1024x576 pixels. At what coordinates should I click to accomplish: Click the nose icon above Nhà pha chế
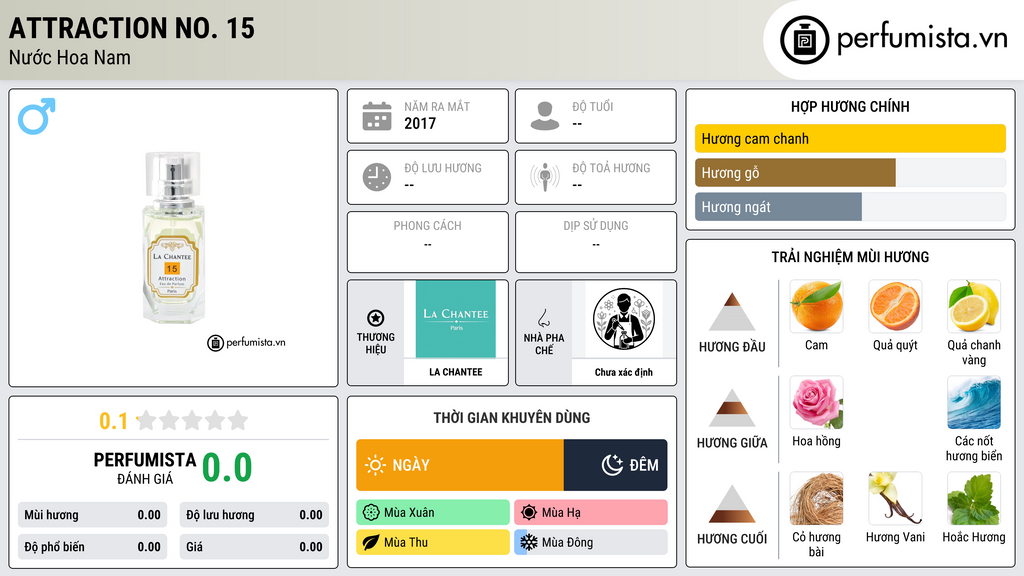543,318
